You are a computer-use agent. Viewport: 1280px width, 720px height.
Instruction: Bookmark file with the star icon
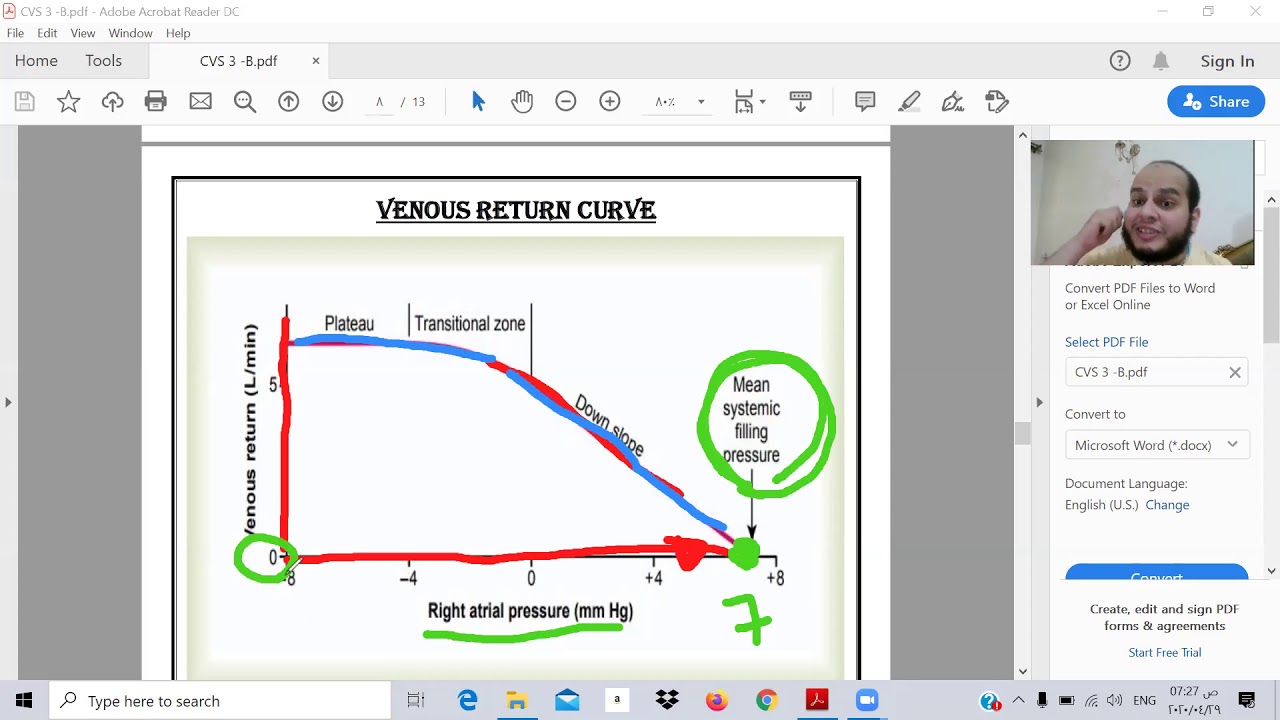[x=68, y=101]
